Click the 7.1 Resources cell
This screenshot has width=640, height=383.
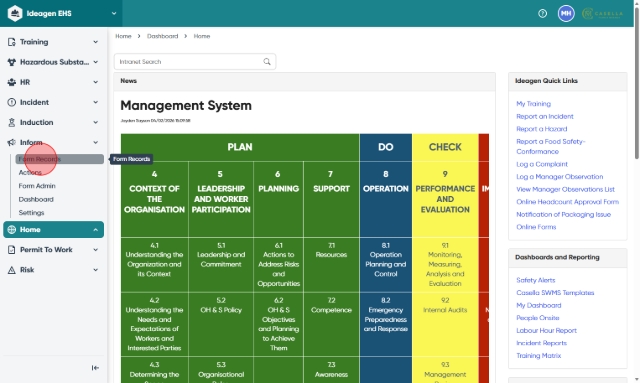click(x=331, y=265)
